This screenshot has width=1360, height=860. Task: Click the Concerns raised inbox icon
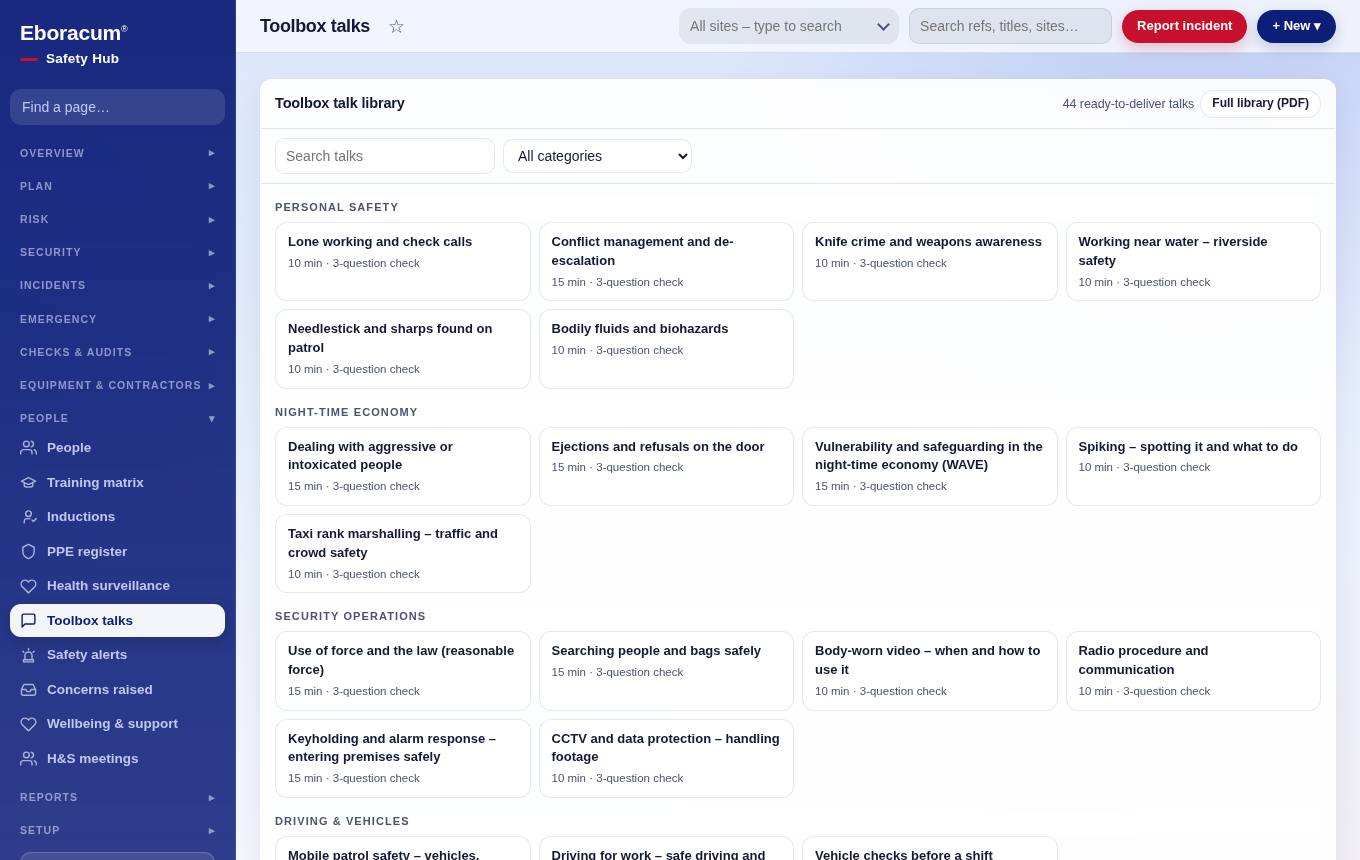28,690
